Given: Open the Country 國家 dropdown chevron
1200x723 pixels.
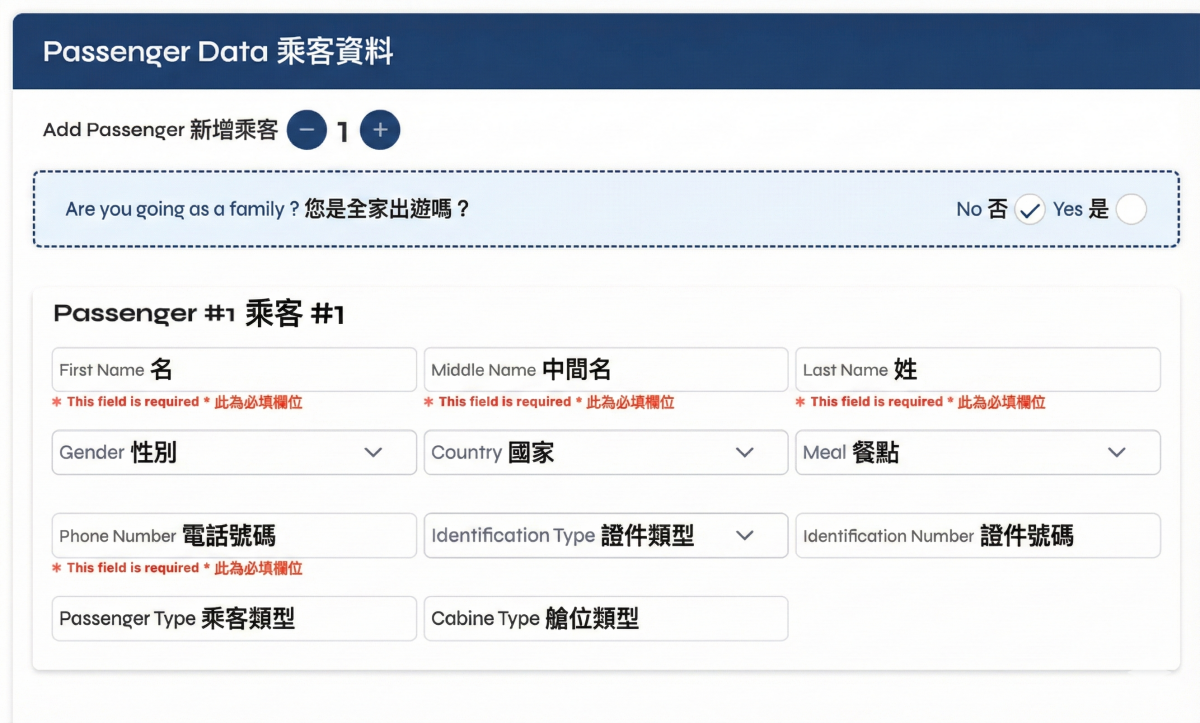Looking at the screenshot, I should click(x=744, y=452).
